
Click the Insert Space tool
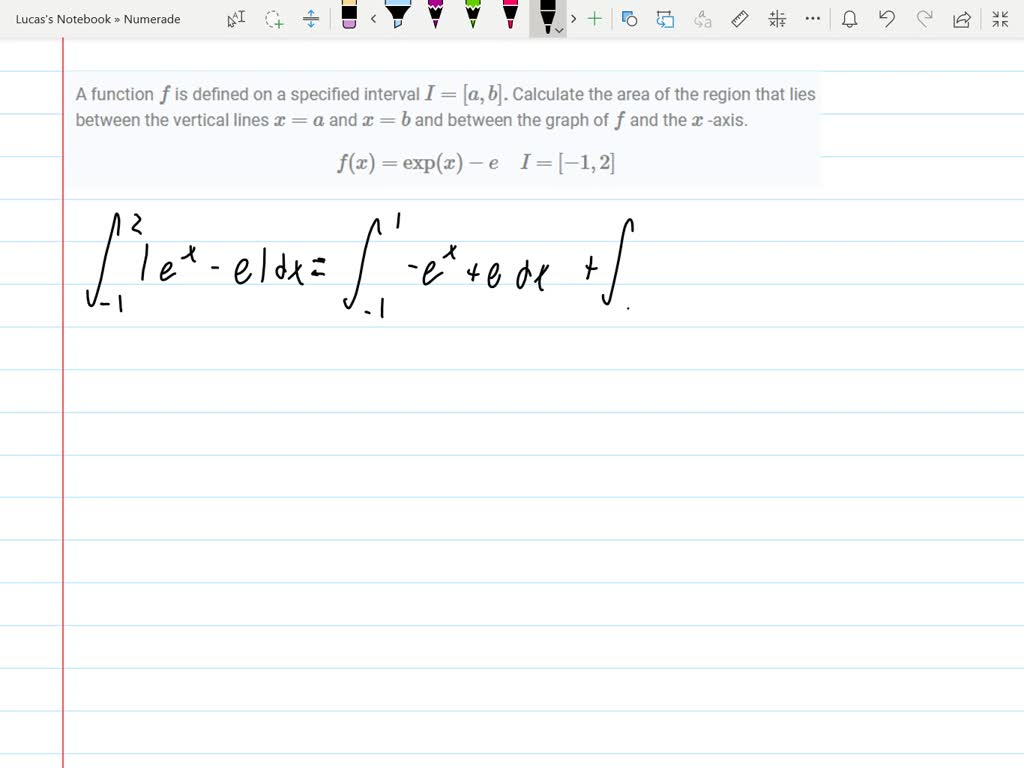[x=311, y=18]
